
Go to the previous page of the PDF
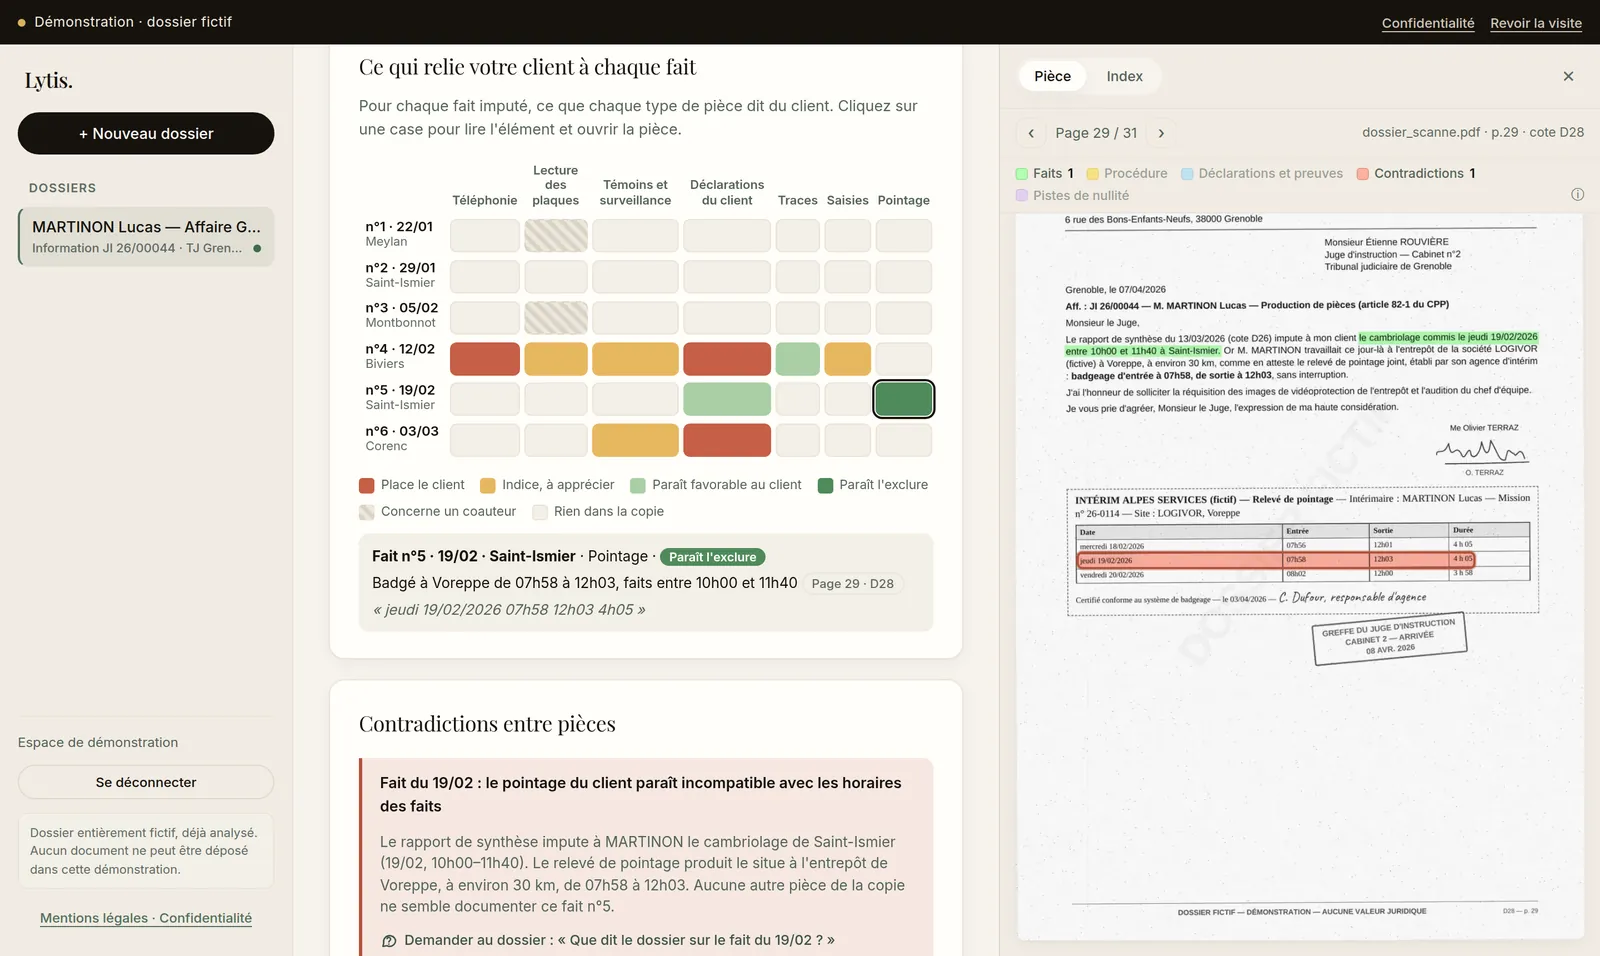(1031, 133)
